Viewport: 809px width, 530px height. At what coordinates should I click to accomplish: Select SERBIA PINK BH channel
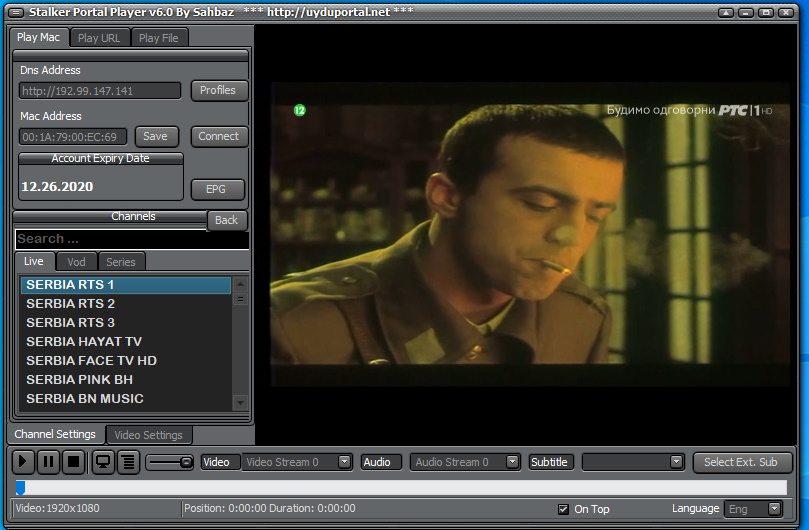tap(126, 380)
